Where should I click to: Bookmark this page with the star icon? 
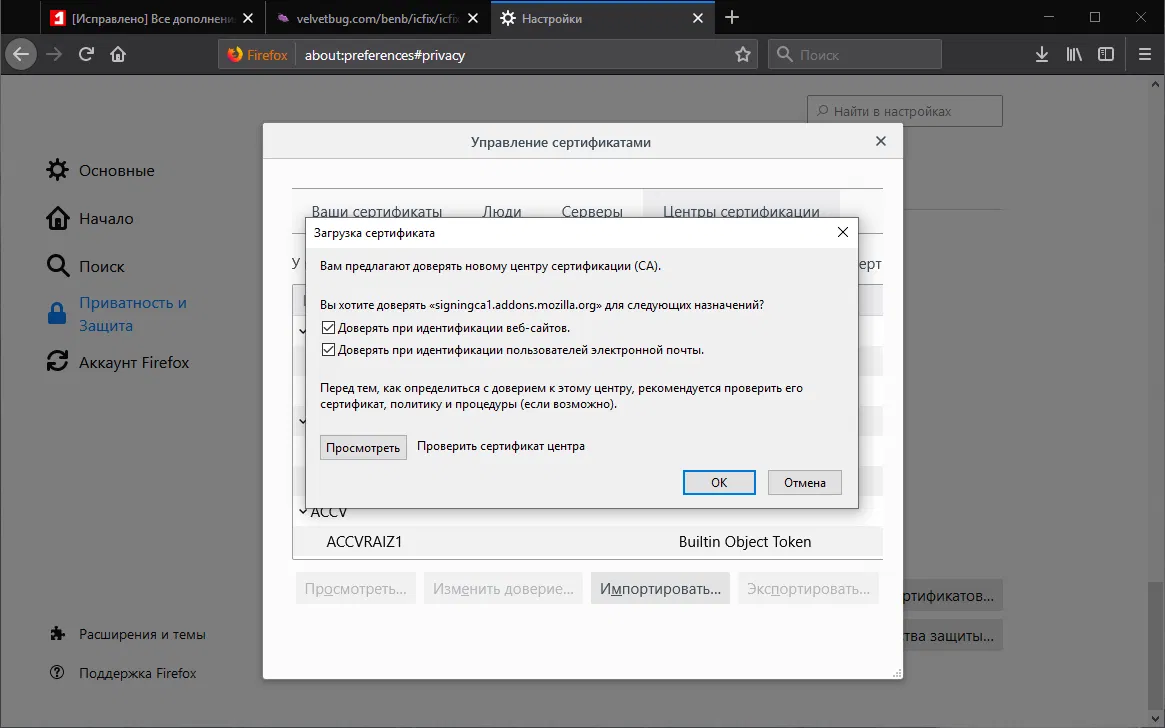click(742, 54)
